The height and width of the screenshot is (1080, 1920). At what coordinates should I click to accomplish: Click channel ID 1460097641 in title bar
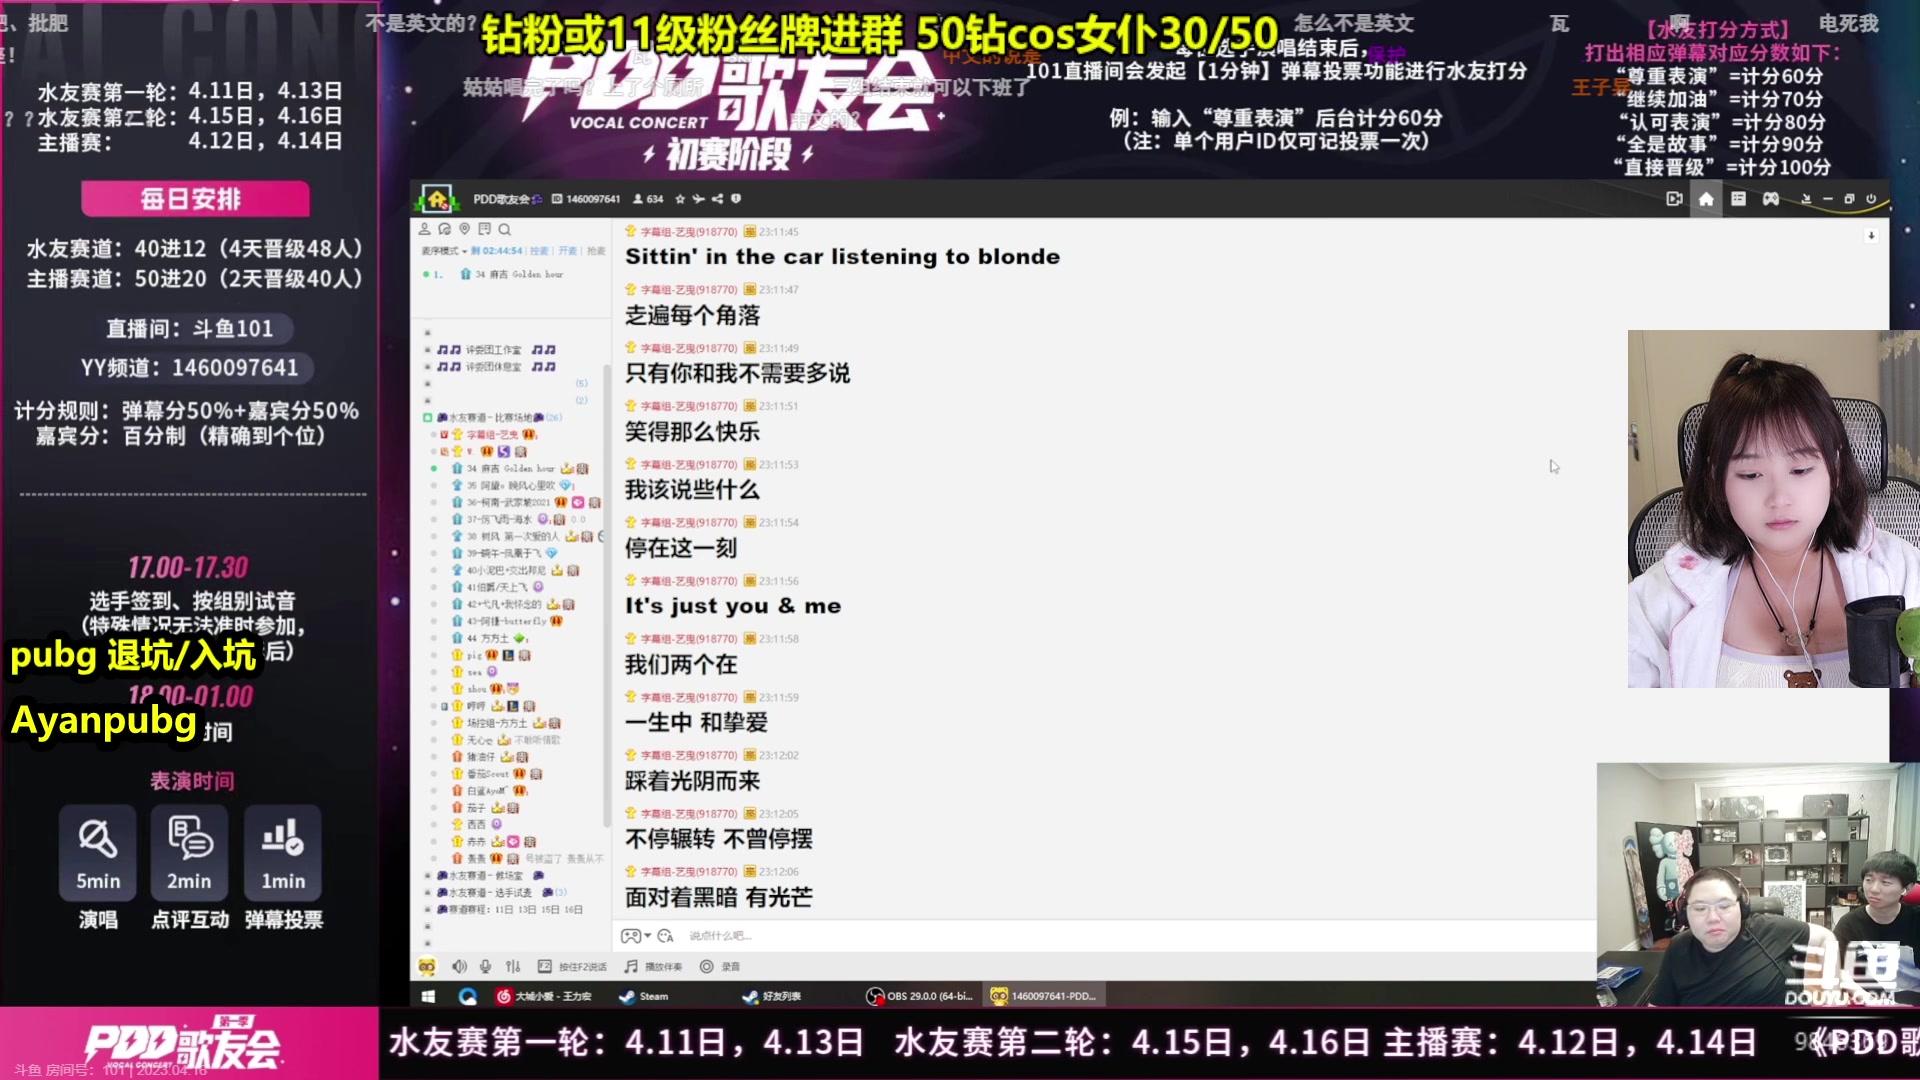coord(587,199)
